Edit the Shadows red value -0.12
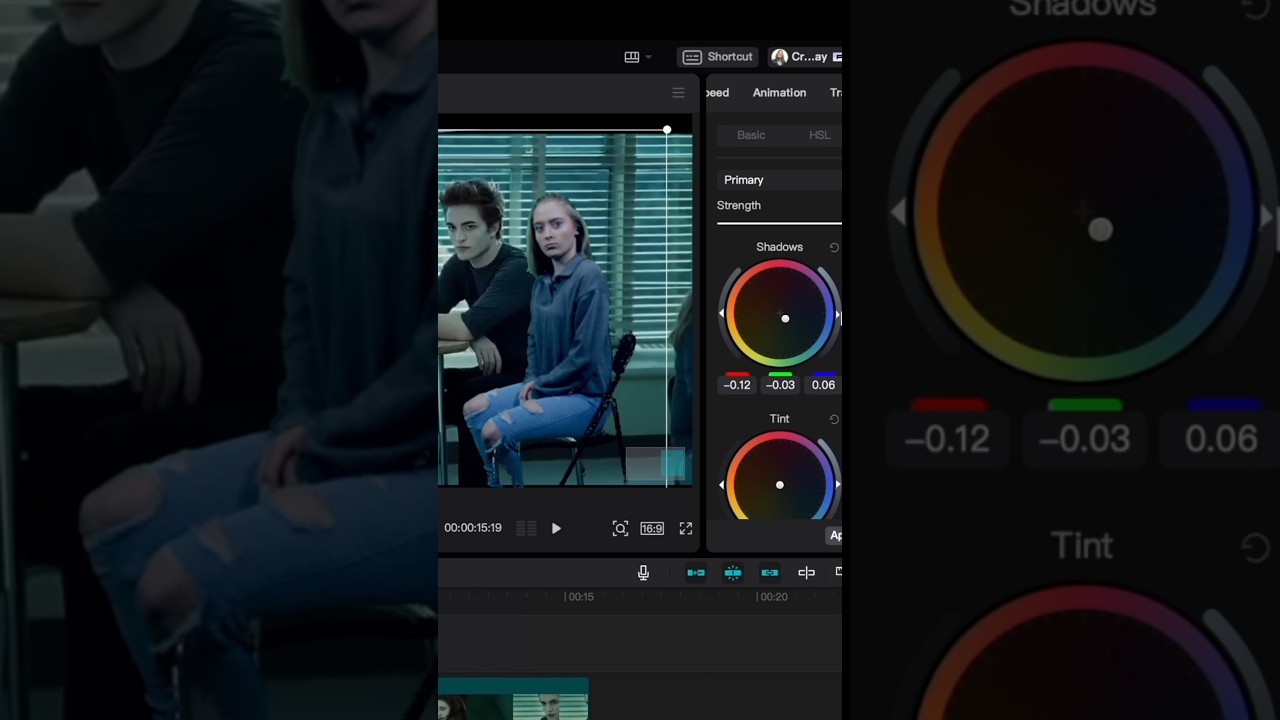1280x720 pixels. coord(737,385)
